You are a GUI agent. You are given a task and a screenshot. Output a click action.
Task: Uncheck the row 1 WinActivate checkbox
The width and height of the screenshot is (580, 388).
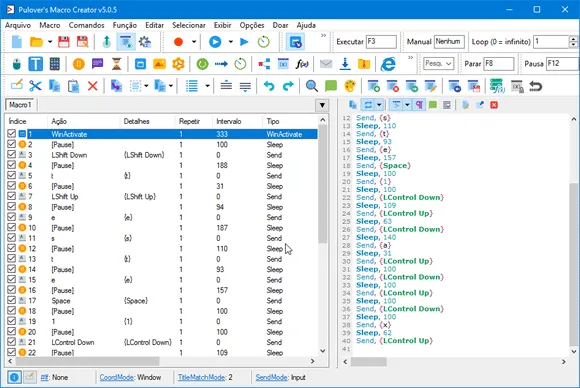pyautogui.click(x=11, y=134)
